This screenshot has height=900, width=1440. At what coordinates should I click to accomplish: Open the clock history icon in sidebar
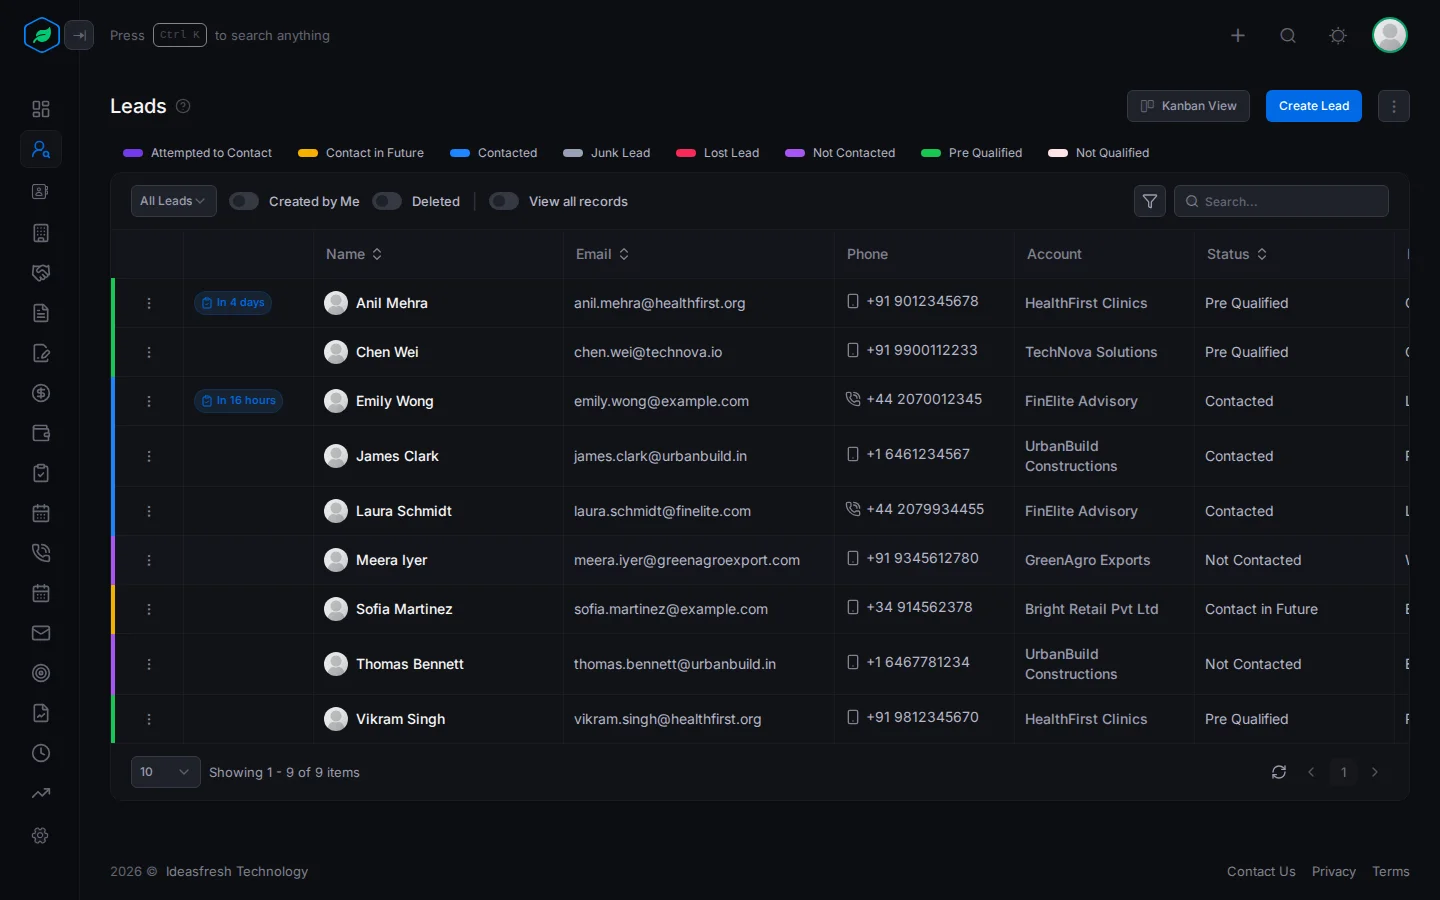pyautogui.click(x=41, y=753)
